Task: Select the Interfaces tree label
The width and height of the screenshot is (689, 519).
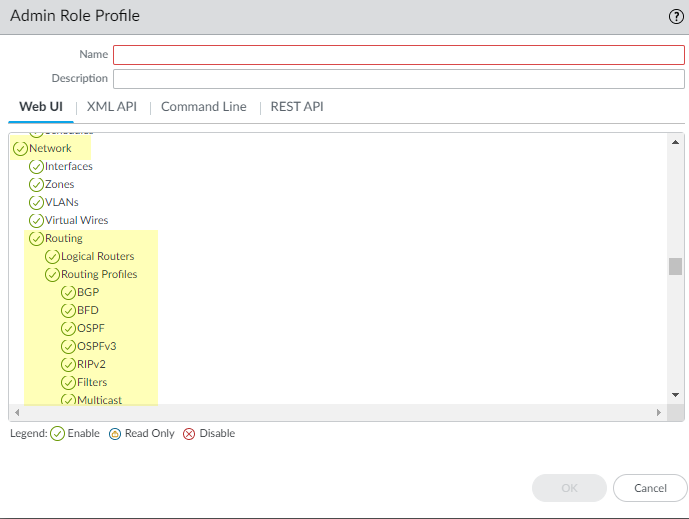Action: (x=69, y=167)
